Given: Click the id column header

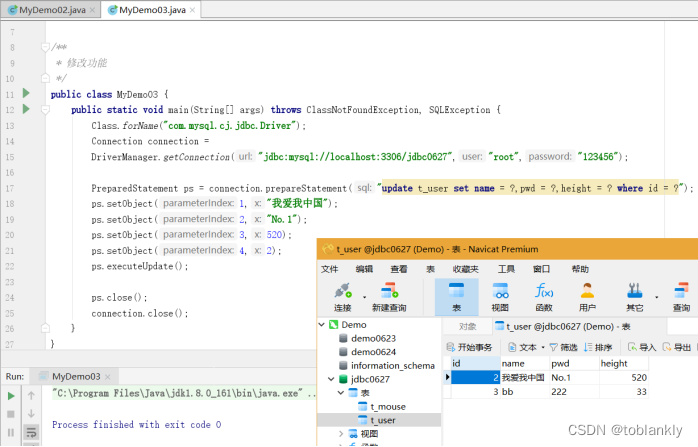Looking at the screenshot, I should click(476, 363).
